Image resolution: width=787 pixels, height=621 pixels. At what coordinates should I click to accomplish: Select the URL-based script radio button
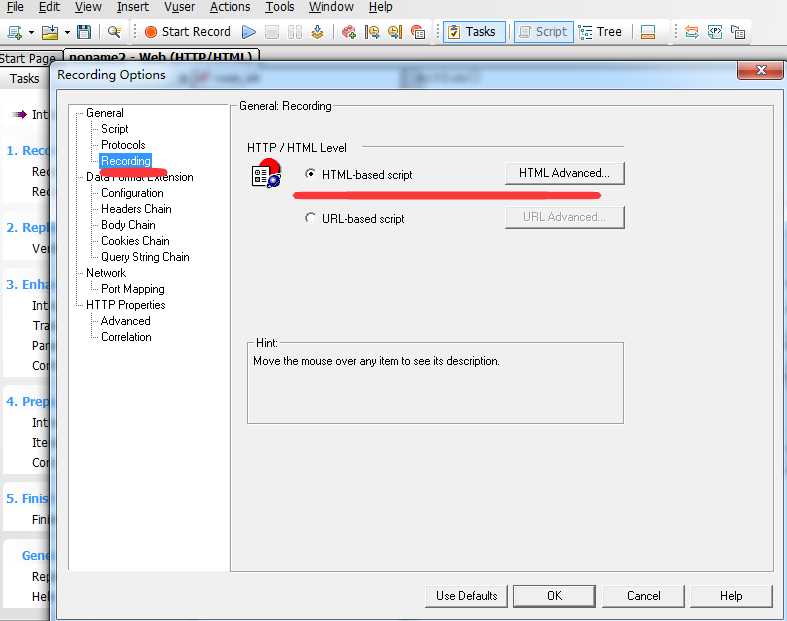coord(311,218)
